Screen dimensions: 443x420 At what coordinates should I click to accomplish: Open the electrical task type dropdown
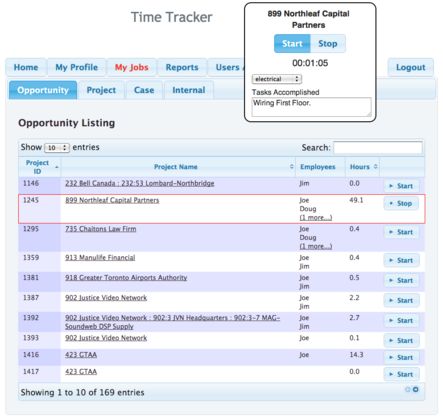[277, 79]
